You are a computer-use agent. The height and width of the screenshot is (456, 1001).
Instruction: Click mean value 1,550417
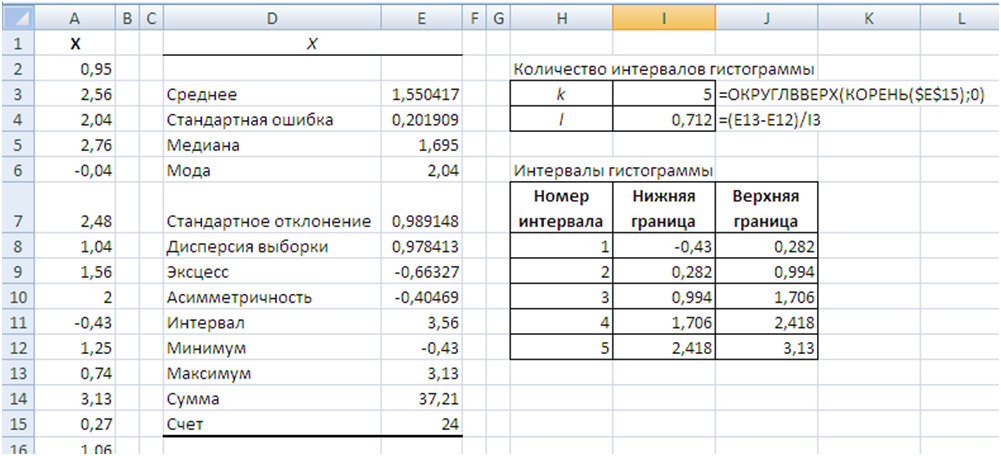click(421, 95)
